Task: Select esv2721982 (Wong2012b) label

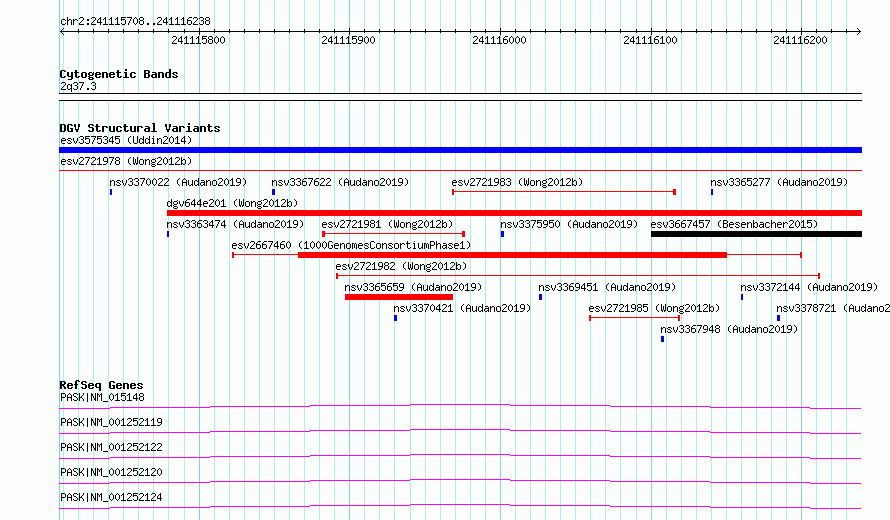Action: (401, 266)
